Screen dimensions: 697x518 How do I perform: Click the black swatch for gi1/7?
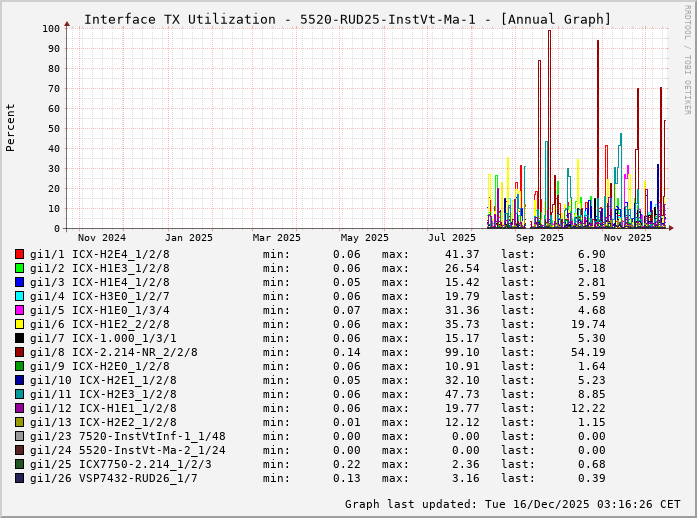coord(19,338)
